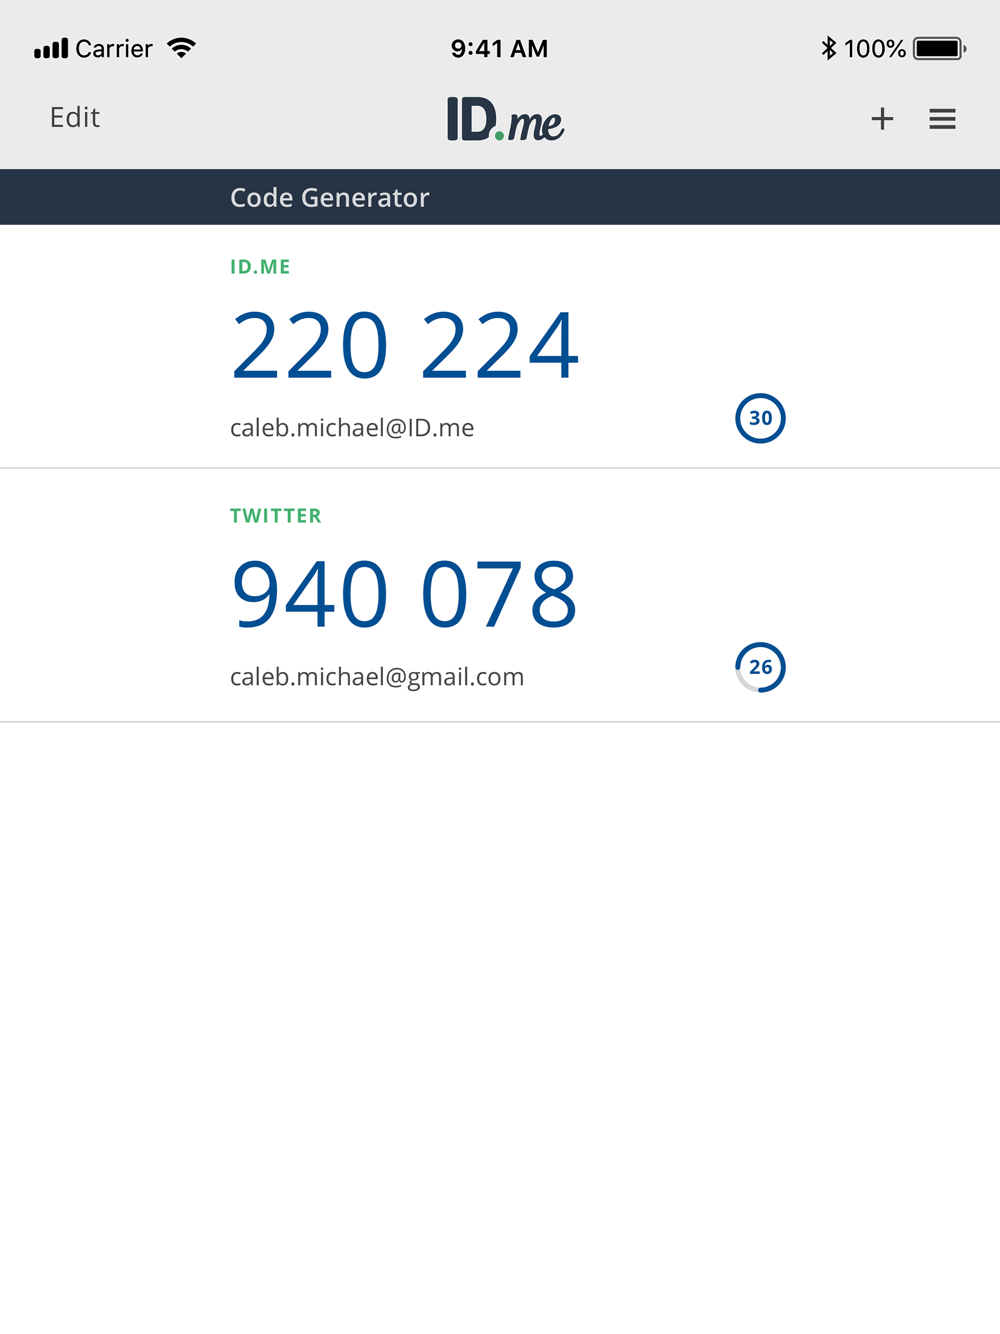Tap the 30 second countdown timer
Image resolution: width=1000 pixels, height=1334 pixels.
click(x=760, y=418)
